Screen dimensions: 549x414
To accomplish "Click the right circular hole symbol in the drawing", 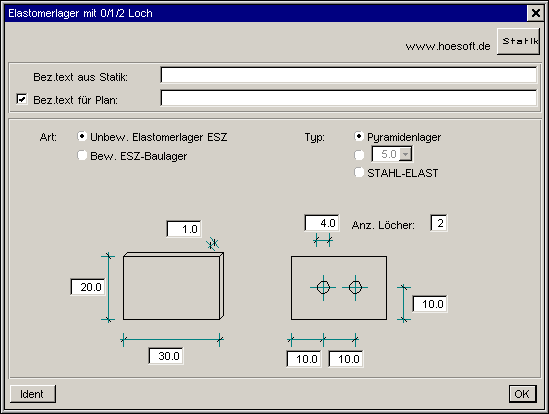I will point(355,288).
